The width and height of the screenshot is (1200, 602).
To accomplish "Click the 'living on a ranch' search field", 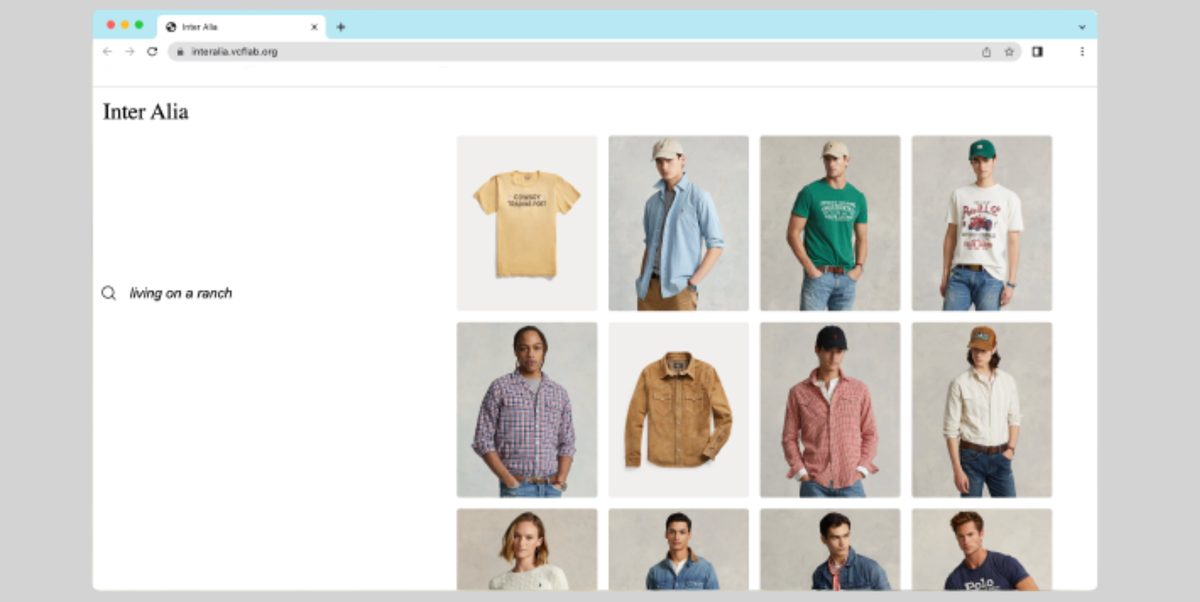I will click(x=181, y=293).
